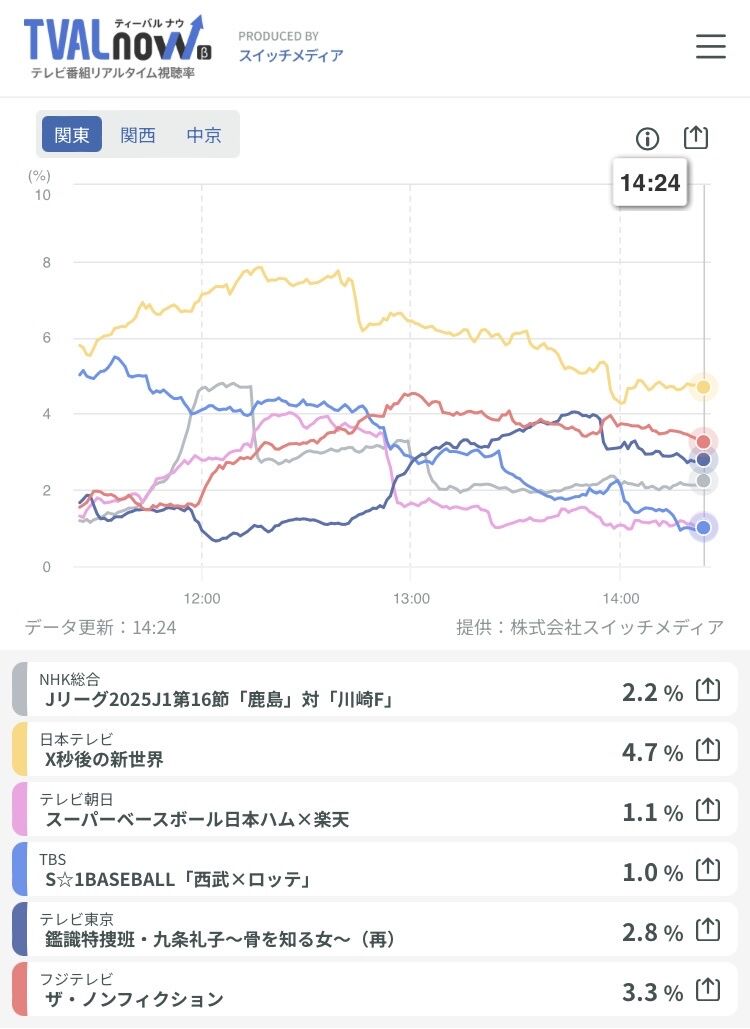Open the hamburger menu
This screenshot has width=750, height=1029.
[710, 46]
